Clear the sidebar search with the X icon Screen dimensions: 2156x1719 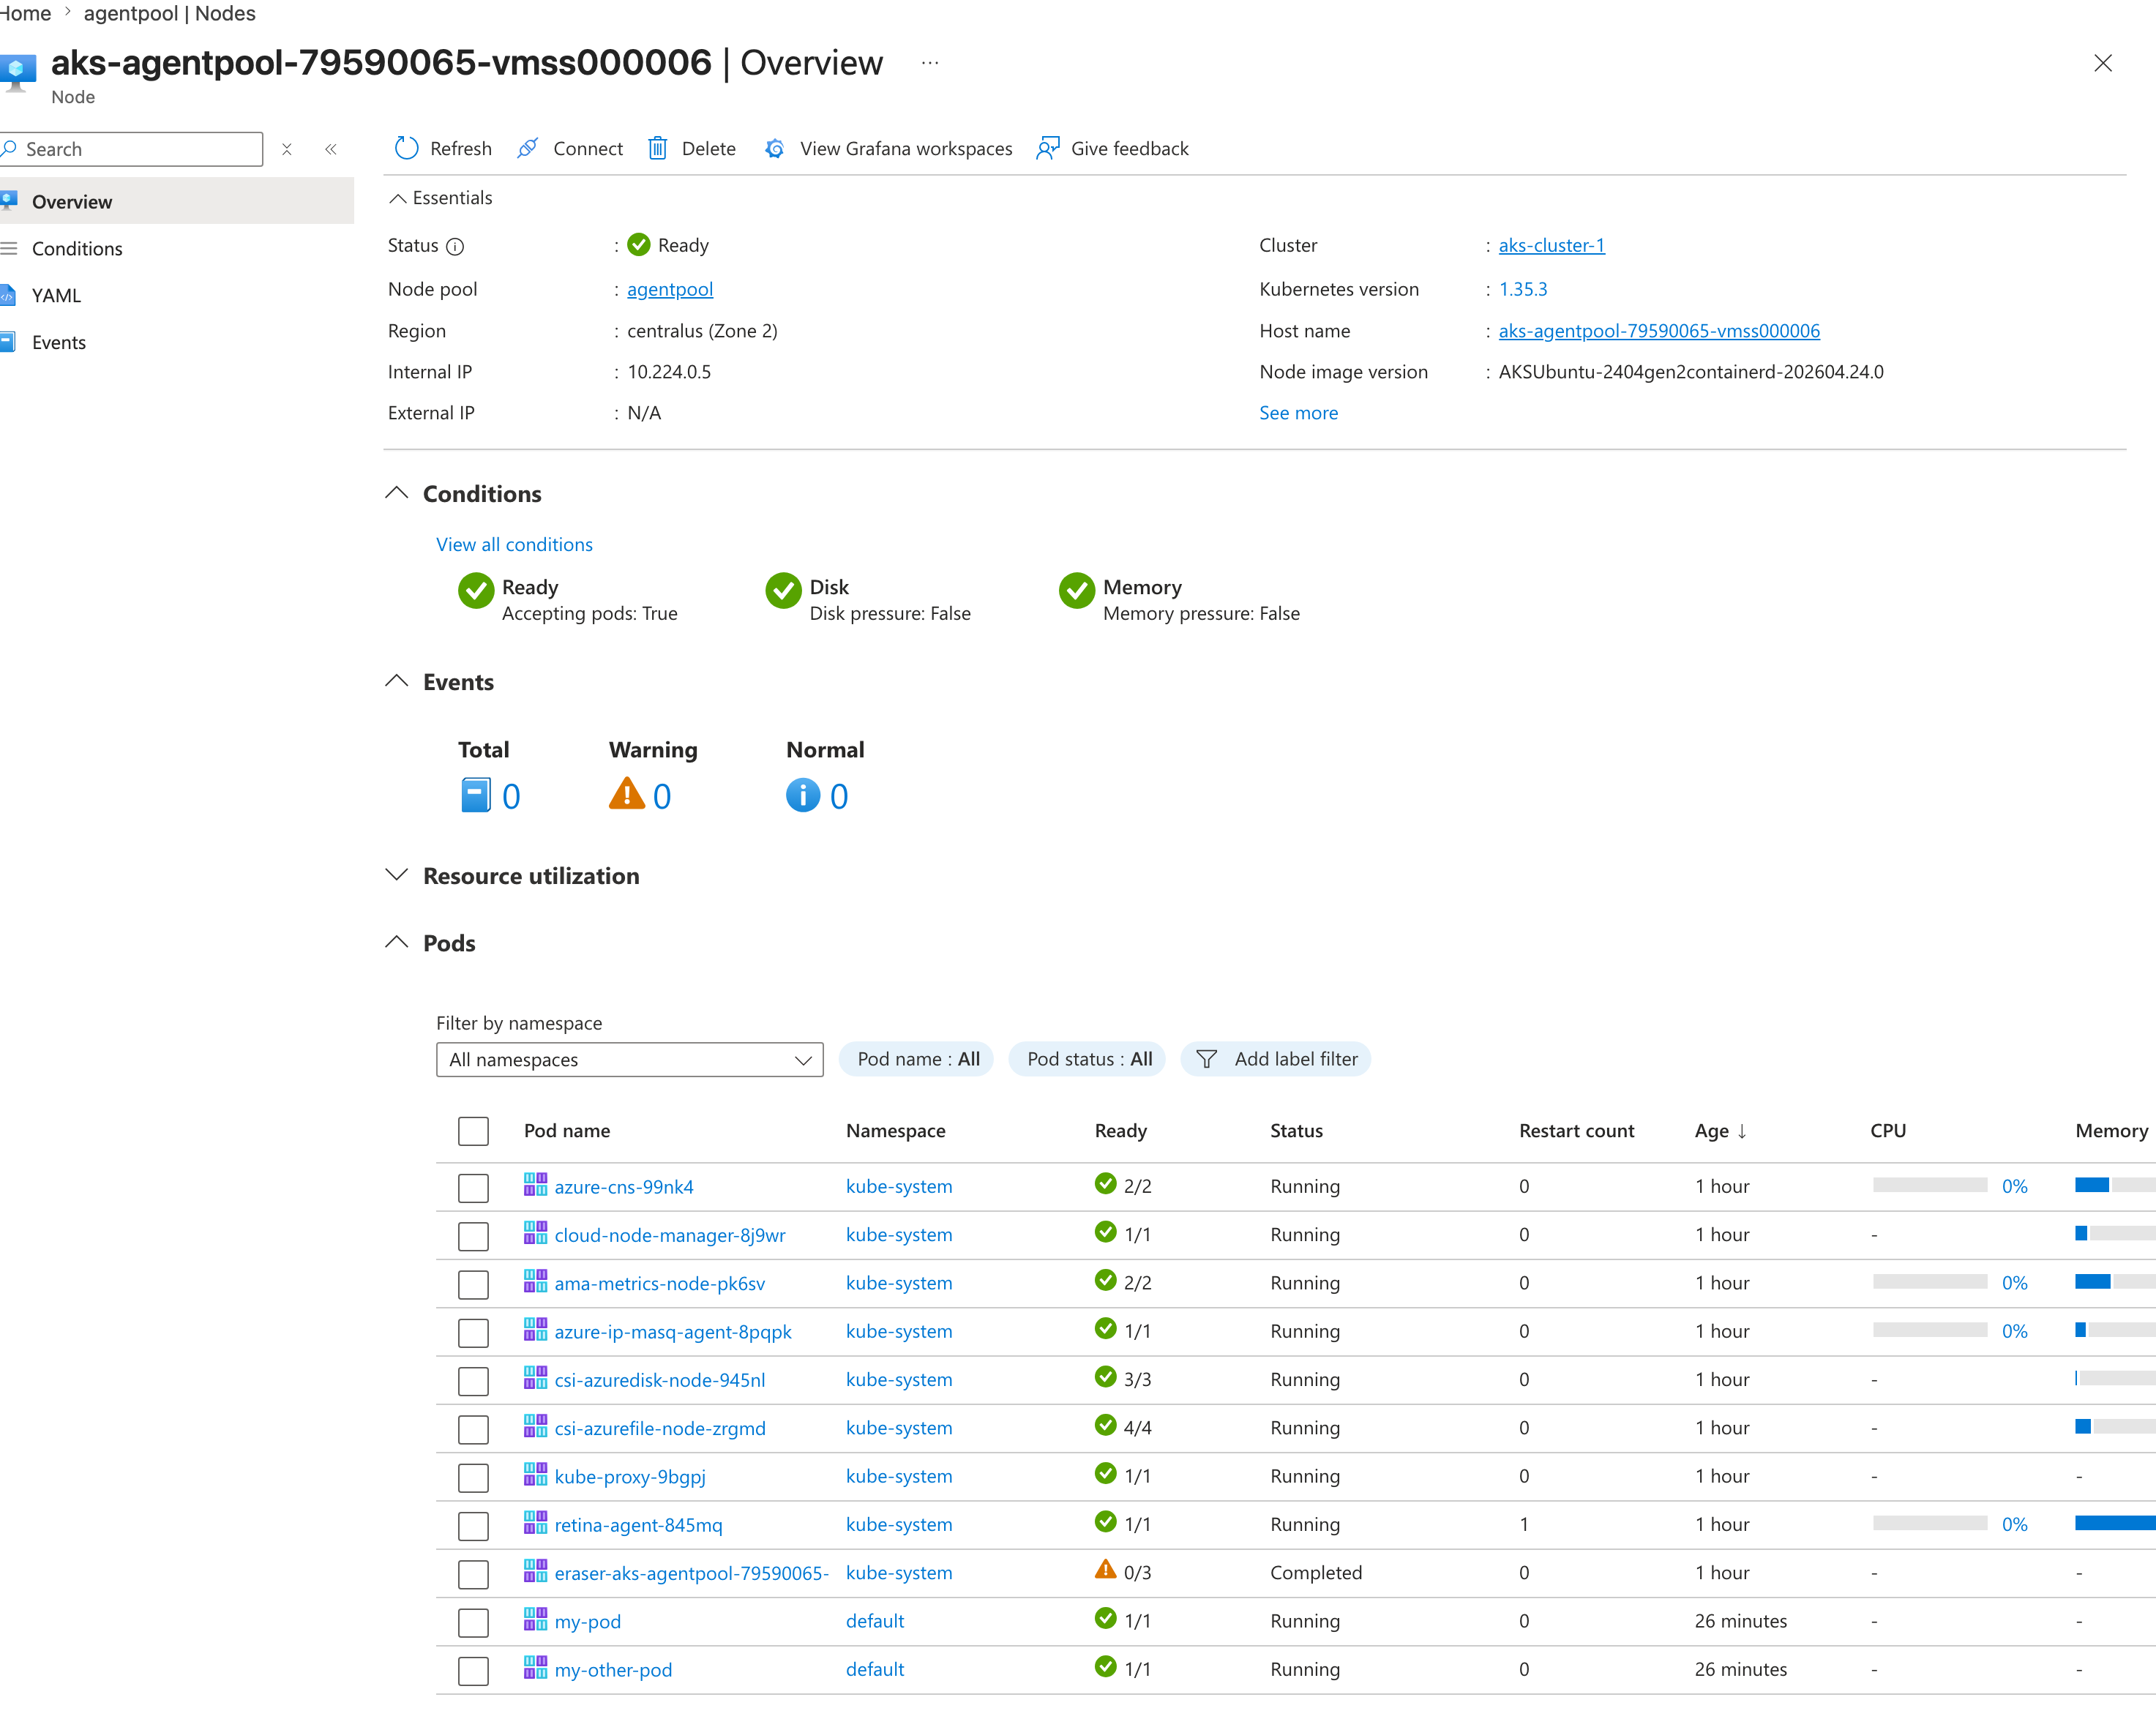pos(287,149)
